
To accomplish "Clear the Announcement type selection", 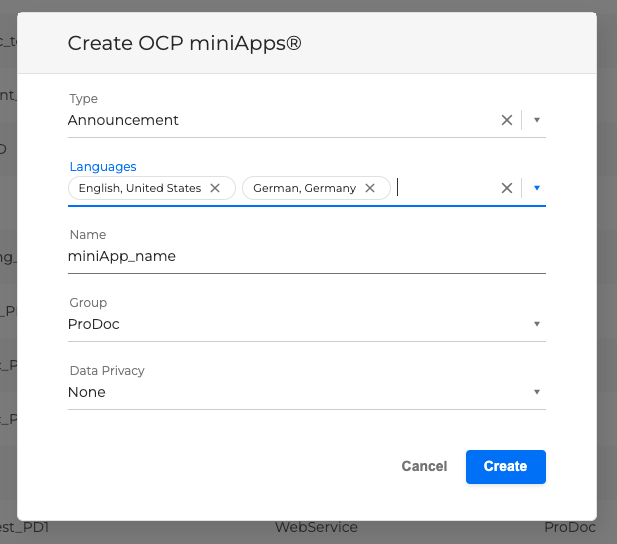I will coord(507,120).
